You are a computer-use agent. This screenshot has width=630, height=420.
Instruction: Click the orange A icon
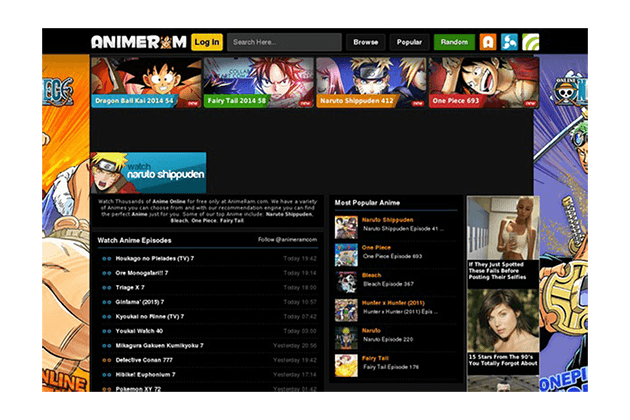tap(488, 42)
